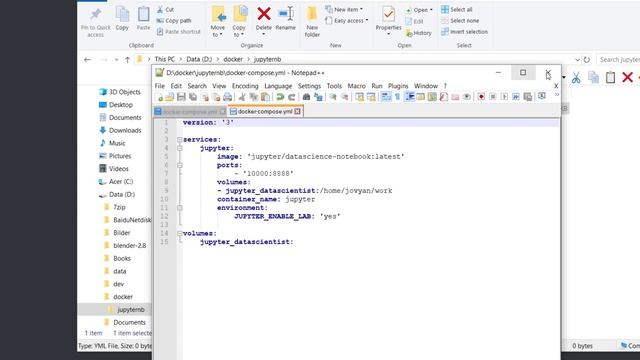Click the blue scissors icon right of Notepad++
The image size is (640, 360).
(576, 77)
